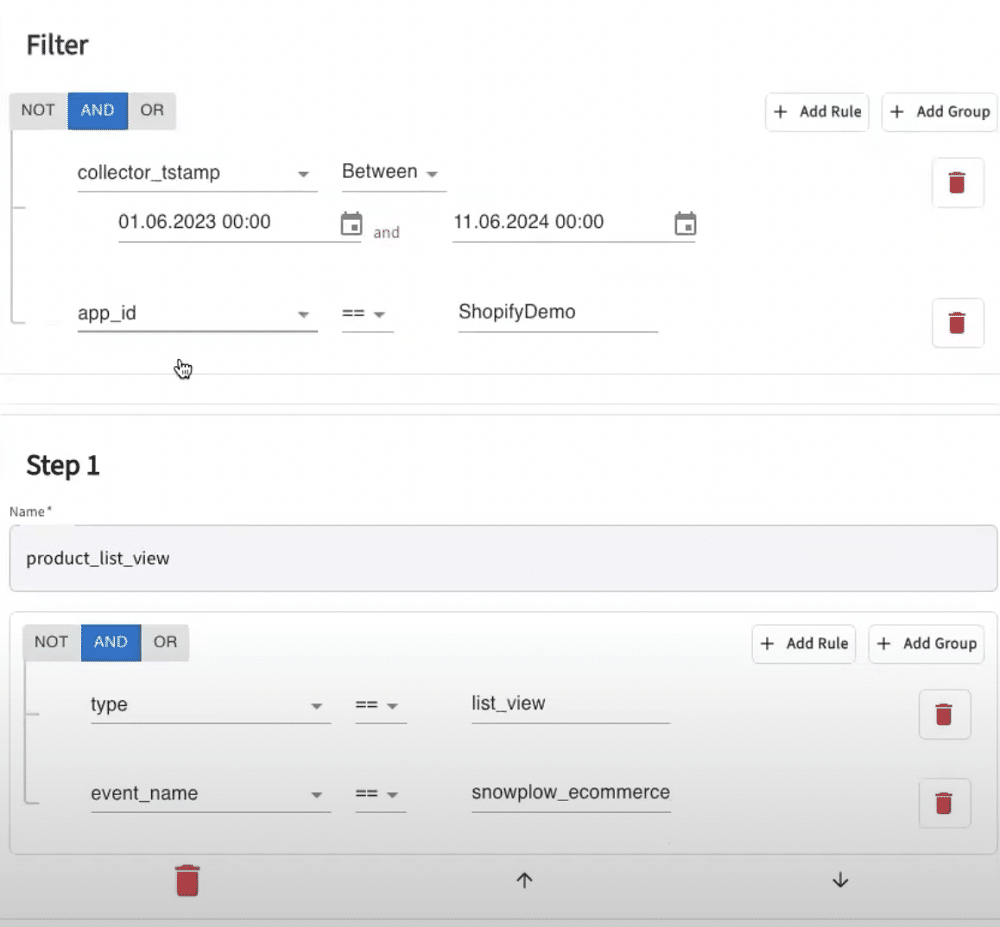Open the == operator dropdown for type
The width and height of the screenshot is (1000, 927).
pyautogui.click(x=381, y=705)
